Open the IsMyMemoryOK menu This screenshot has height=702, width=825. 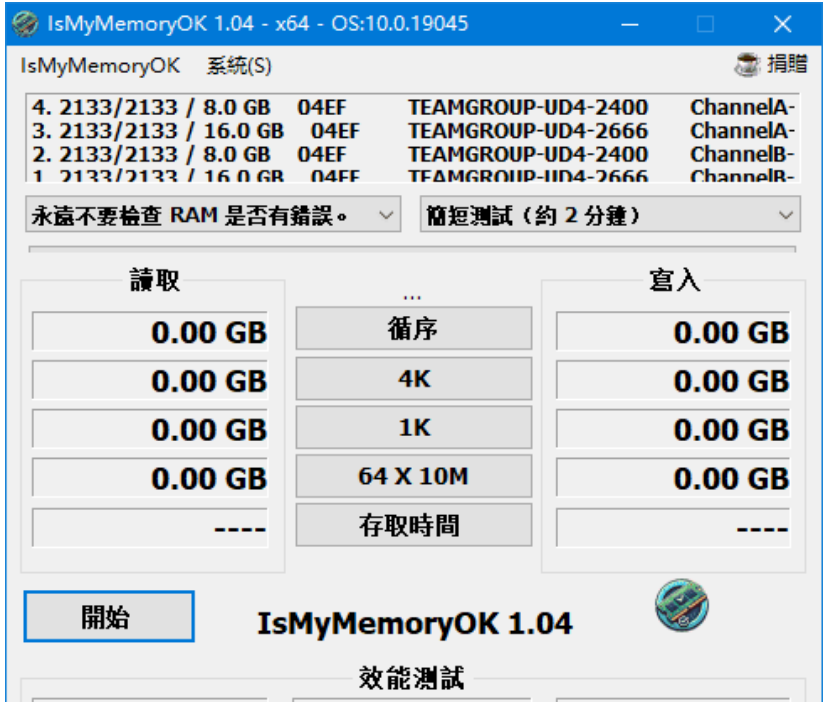pyautogui.click(x=99, y=64)
